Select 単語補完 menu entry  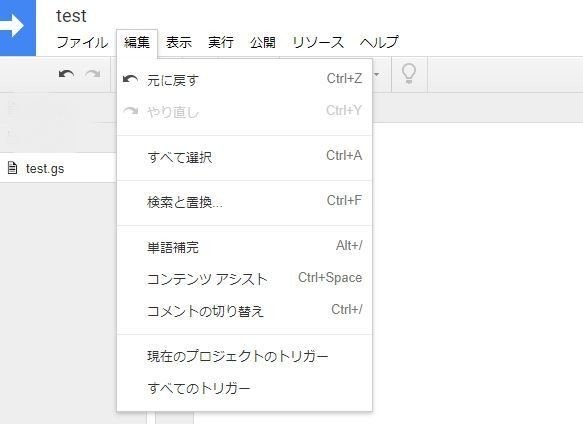coord(244,247)
